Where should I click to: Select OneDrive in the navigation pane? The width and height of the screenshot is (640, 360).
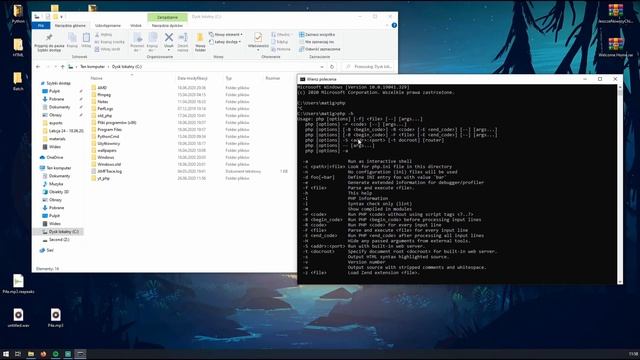pyautogui.click(x=52, y=157)
